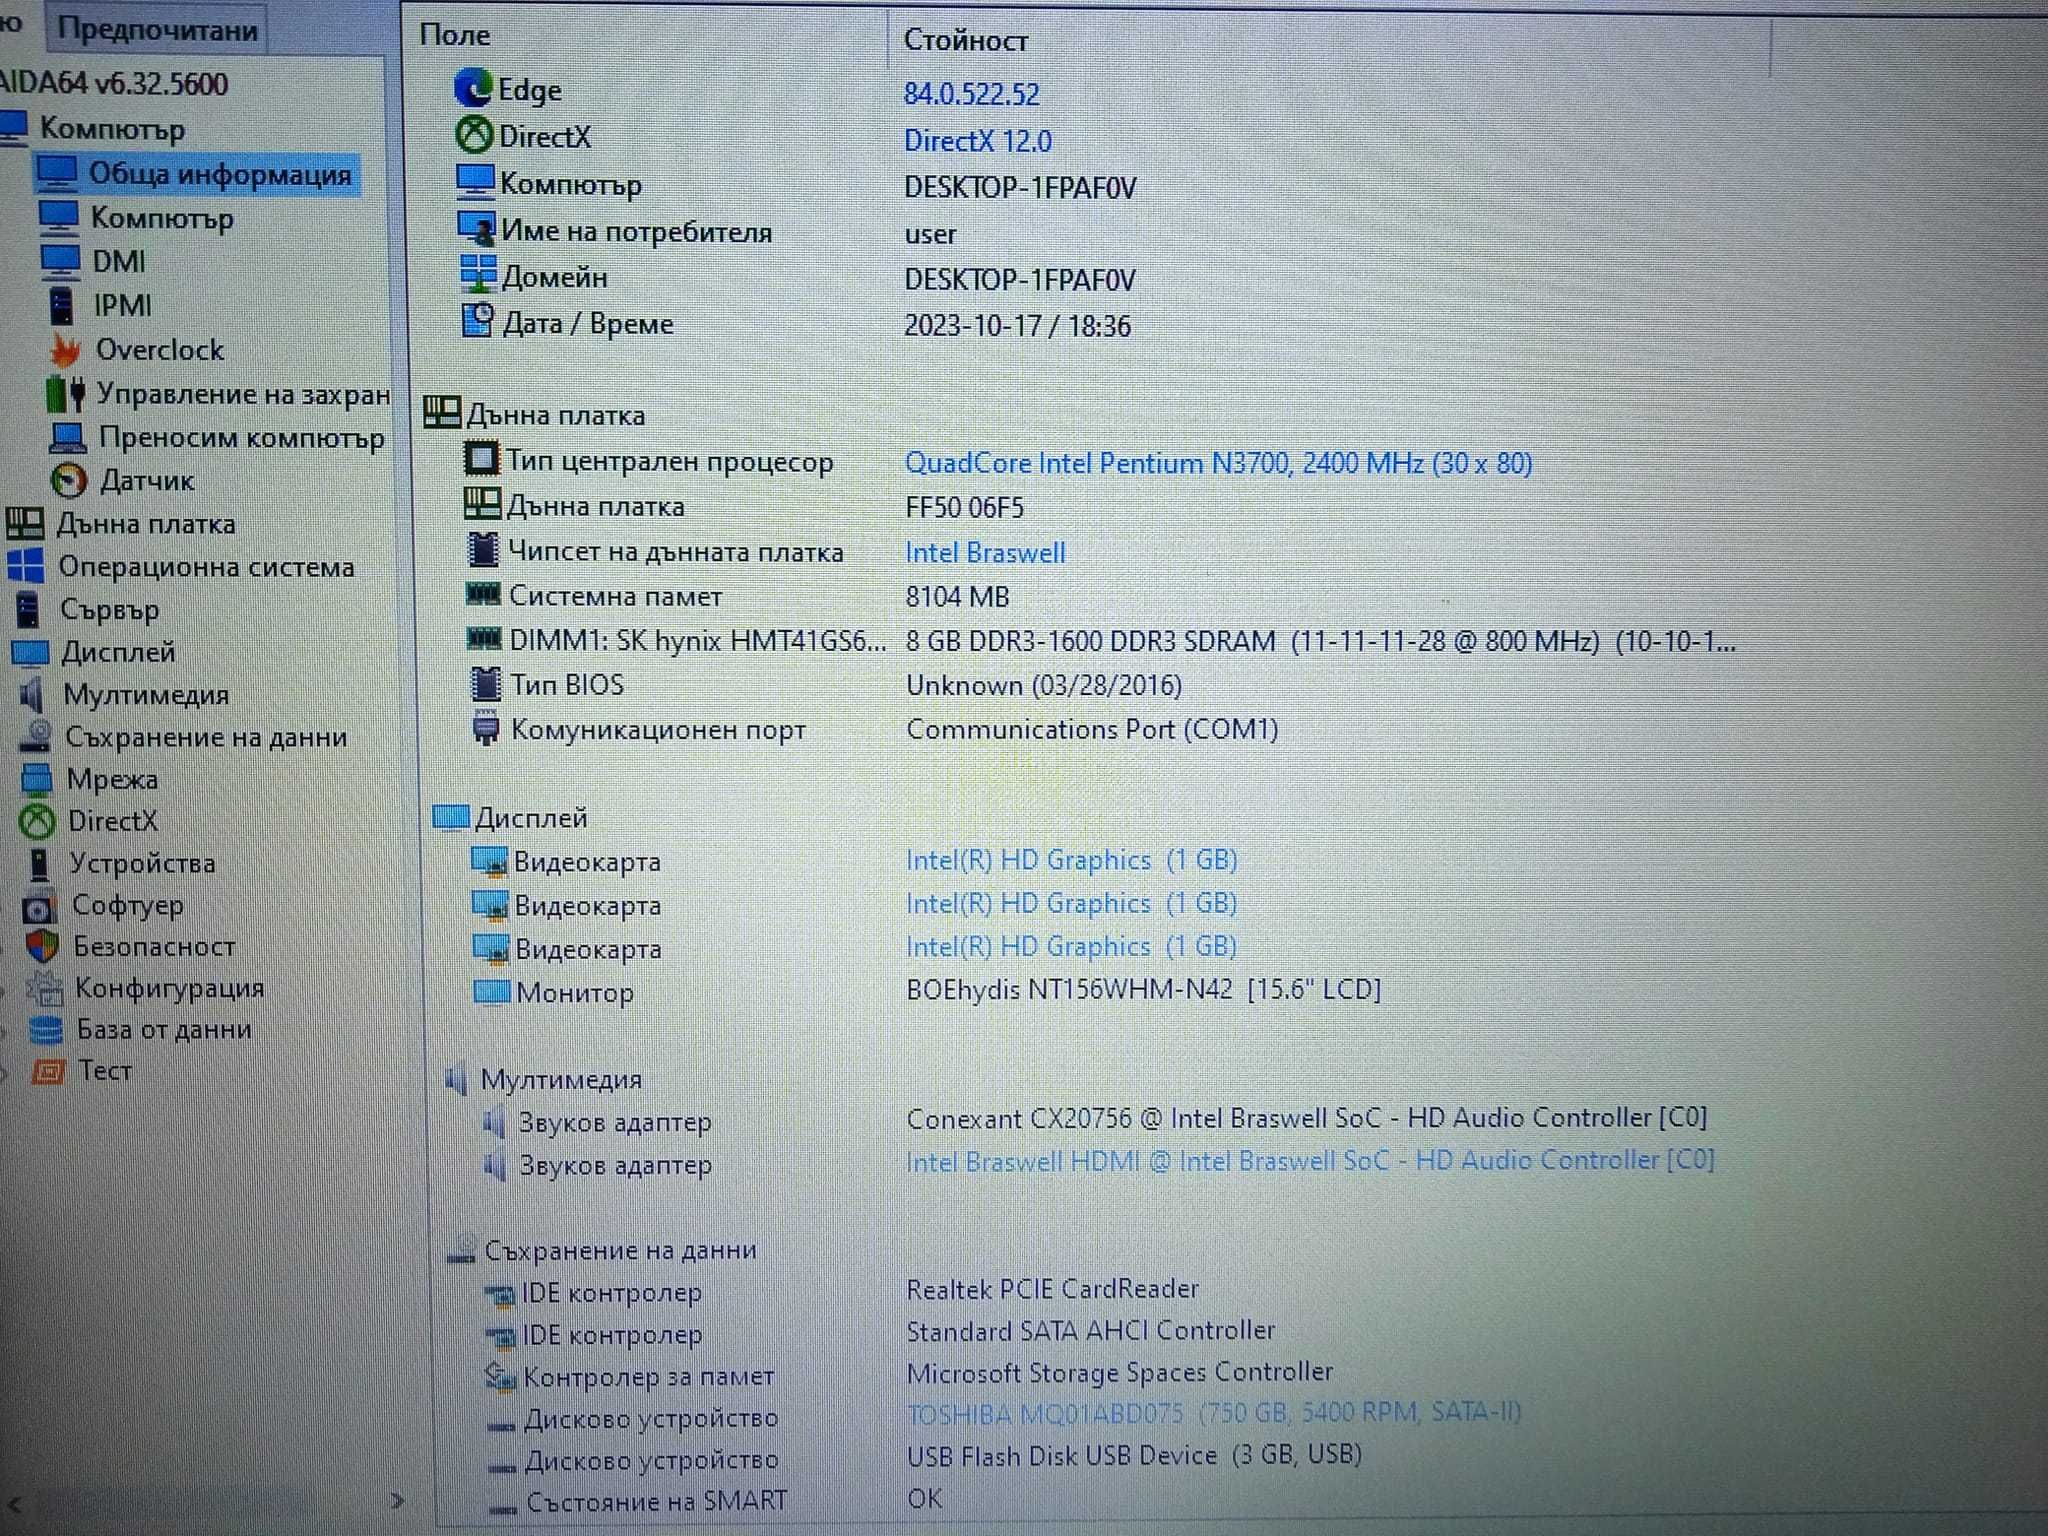Click the Мрежа network icon
The image size is (2048, 1536).
tap(37, 778)
